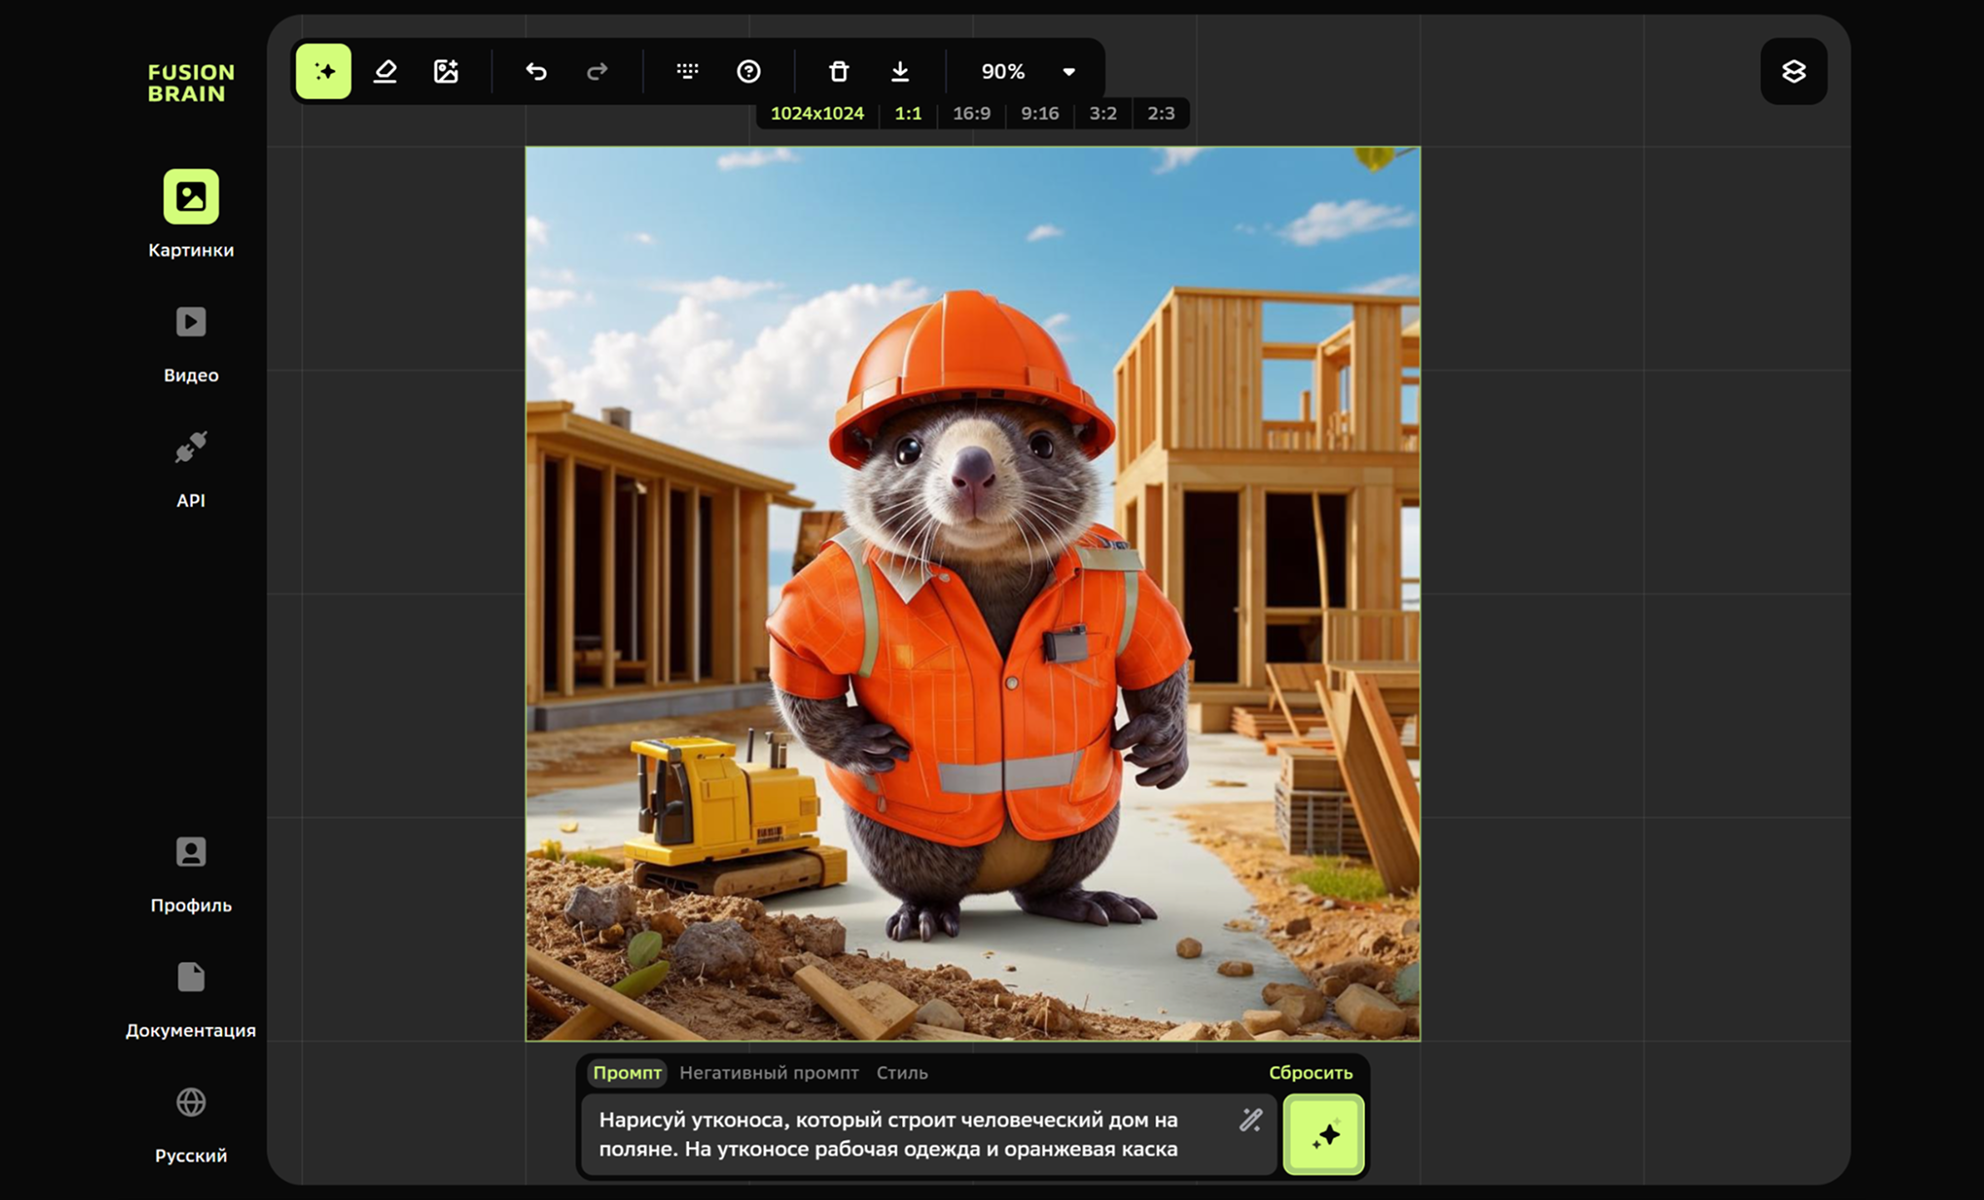Undo the last action
Image resolution: width=1984 pixels, height=1200 pixels.
click(536, 71)
